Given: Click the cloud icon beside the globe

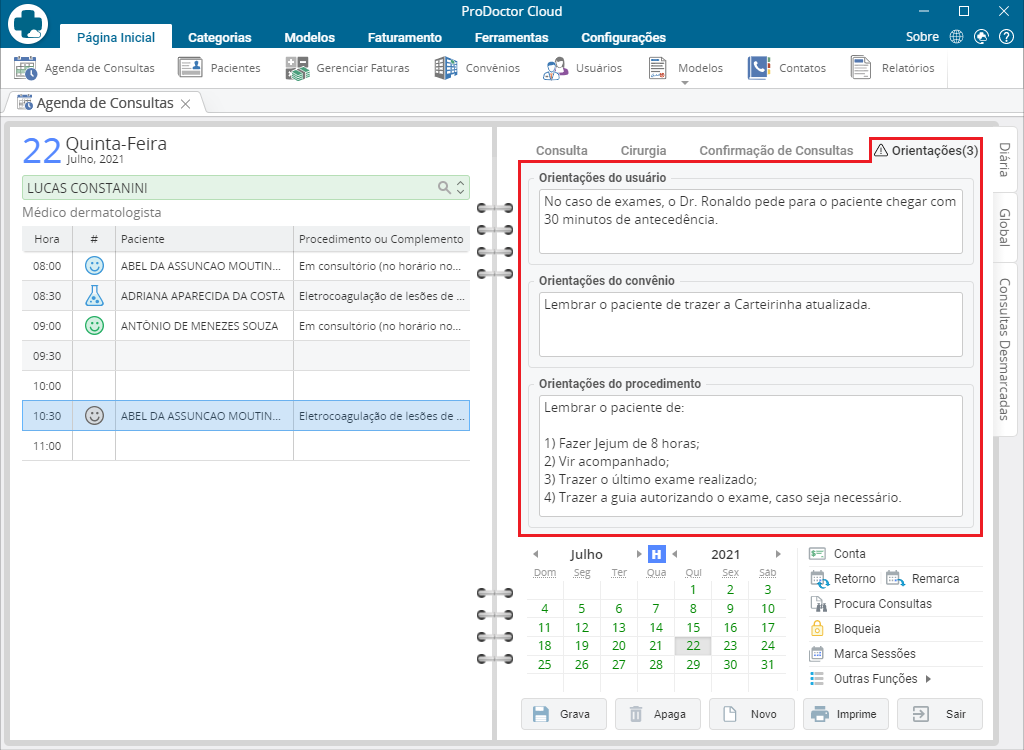Looking at the screenshot, I should coord(981,37).
